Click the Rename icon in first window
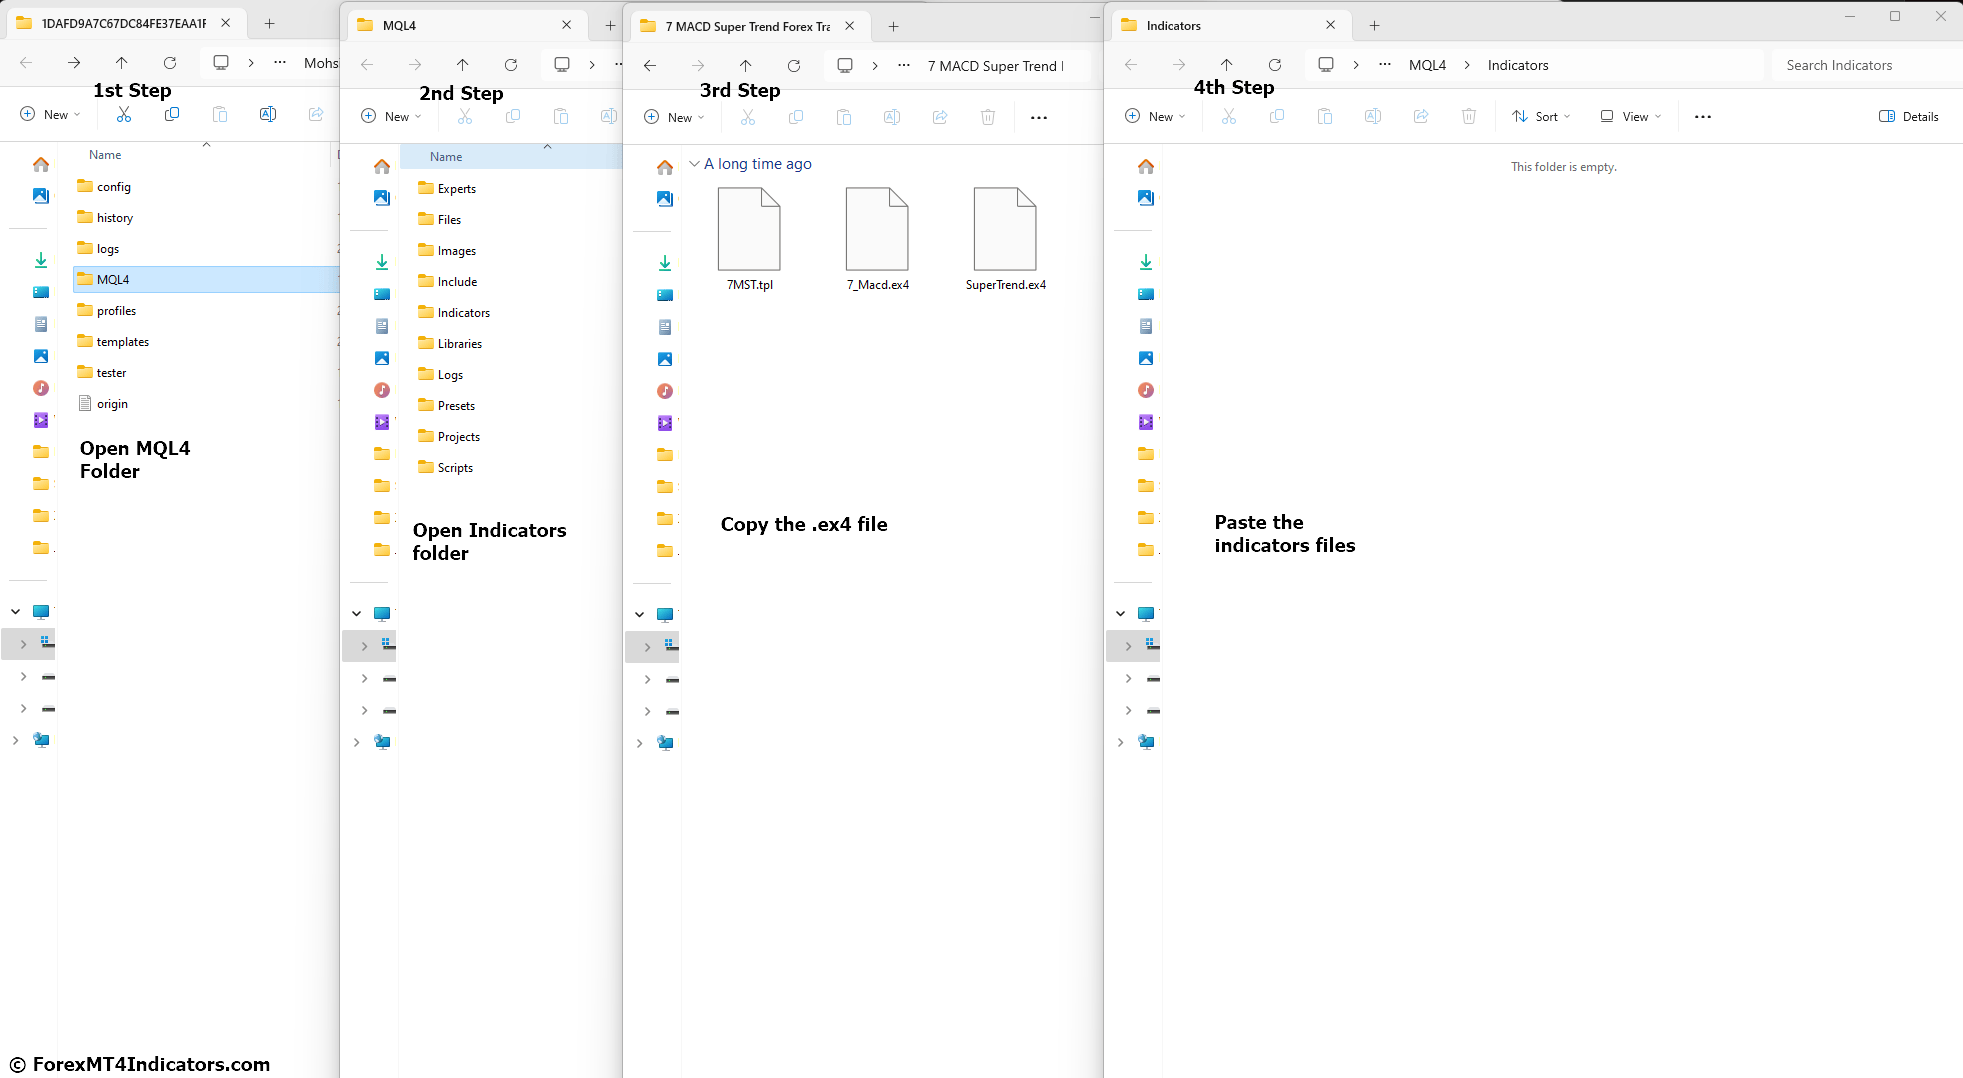1963x1078 pixels. click(268, 115)
